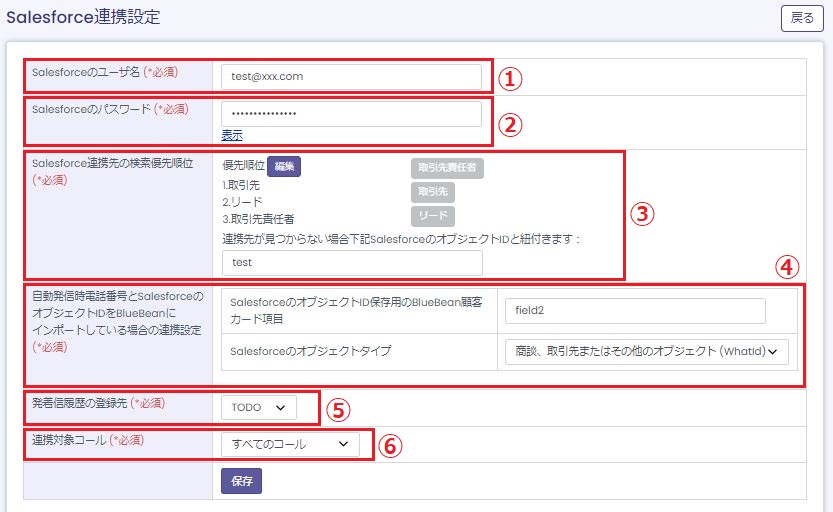Image resolution: width=833 pixels, height=512 pixels.
Task: Click the circled number 6 marker
Action: (x=392, y=446)
